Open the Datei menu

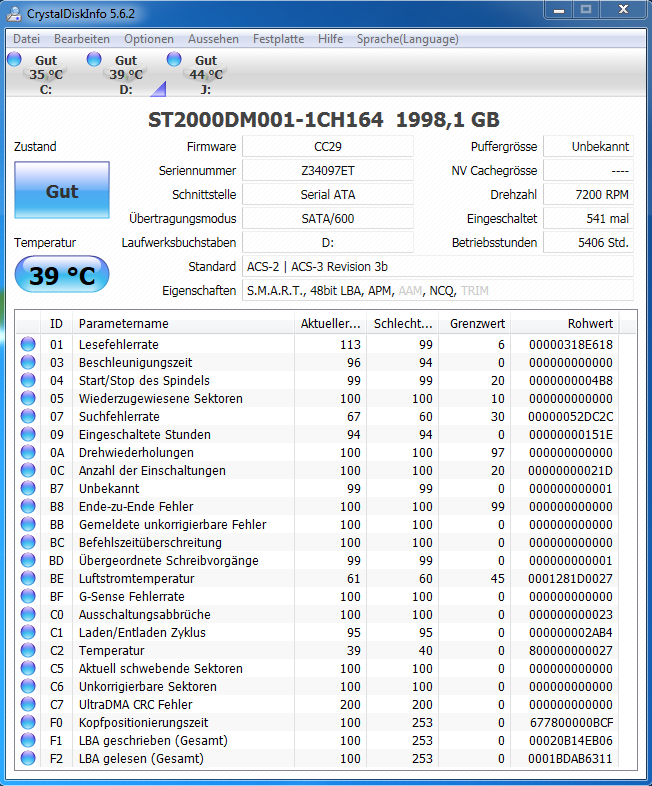tap(26, 39)
